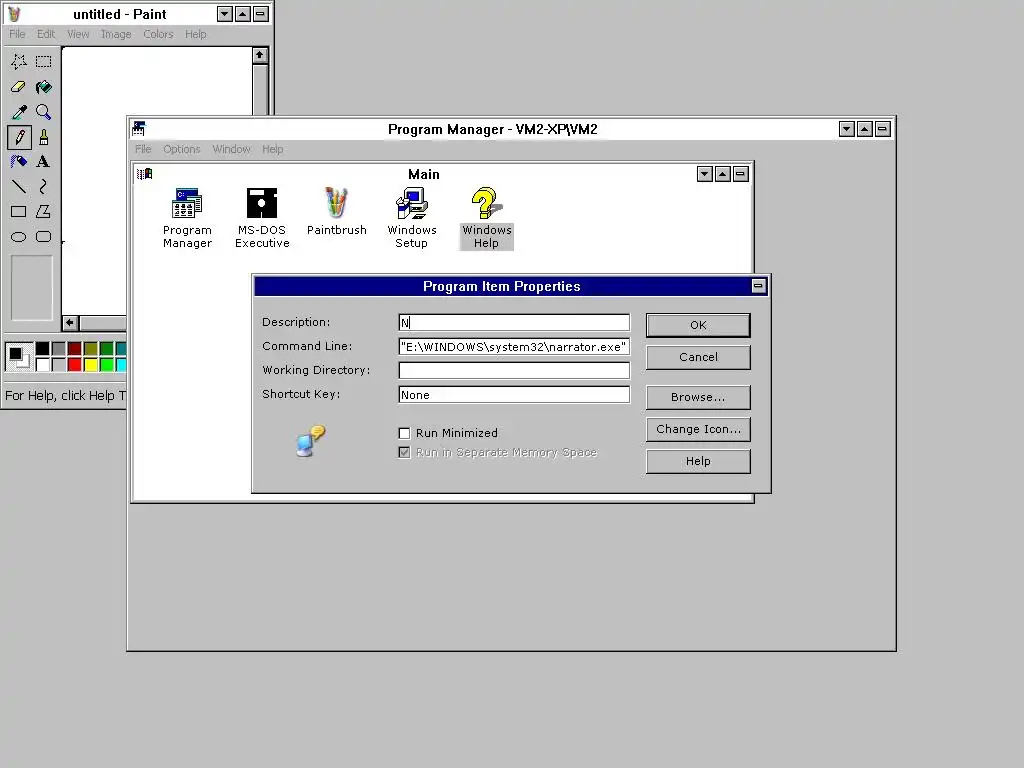1024x768 pixels.
Task: Open Paint's File menu
Action: click(x=17, y=34)
